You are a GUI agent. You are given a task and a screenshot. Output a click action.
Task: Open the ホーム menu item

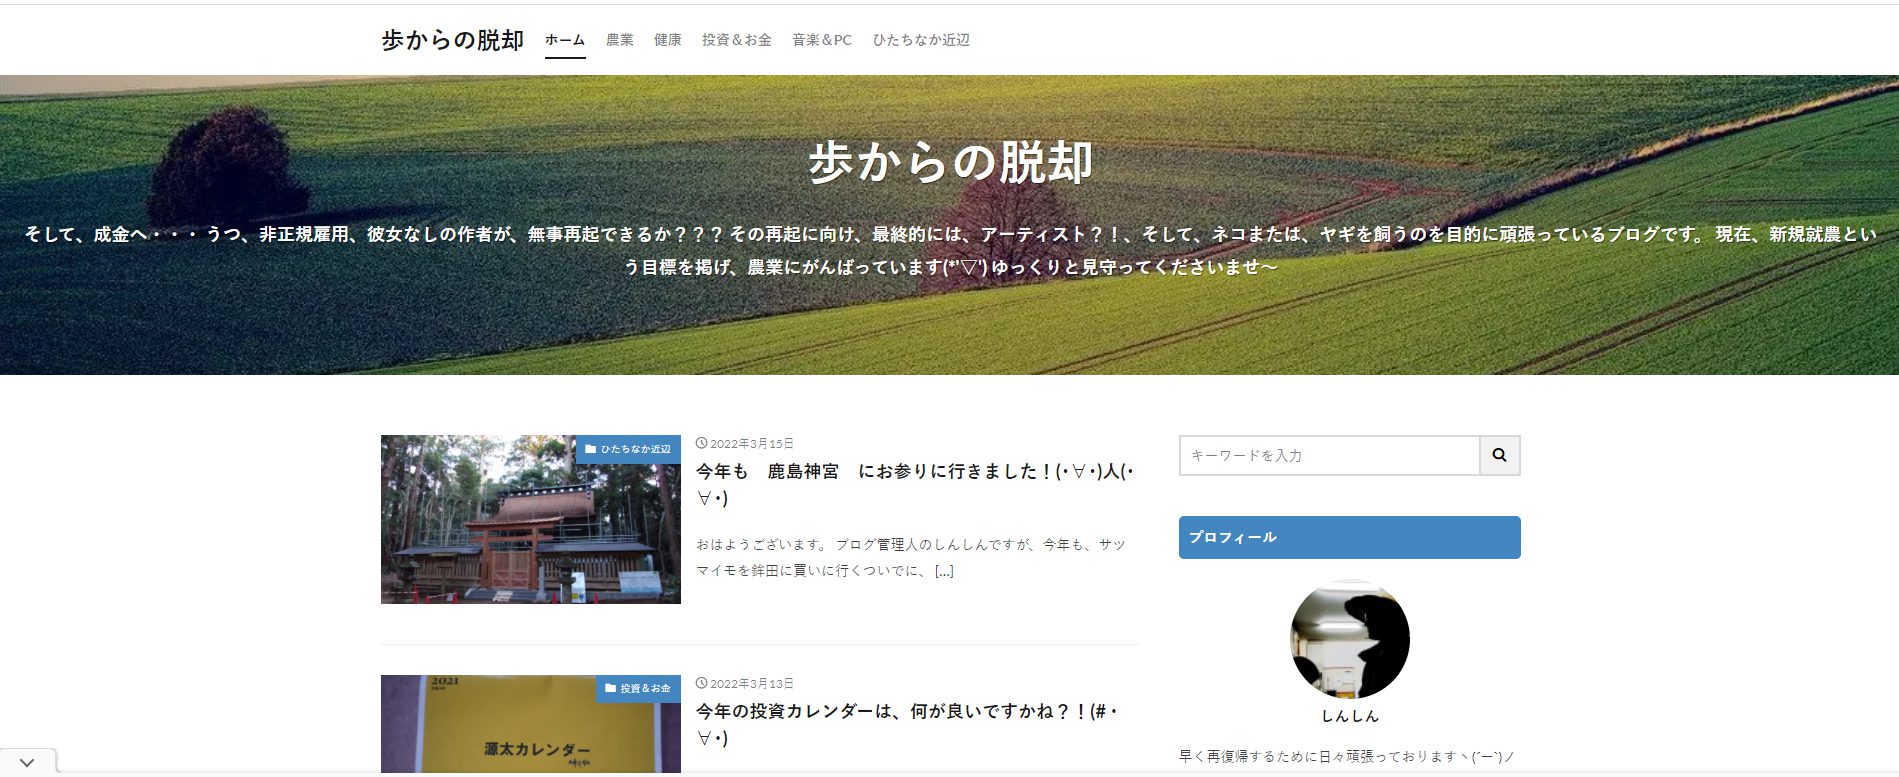pos(565,40)
